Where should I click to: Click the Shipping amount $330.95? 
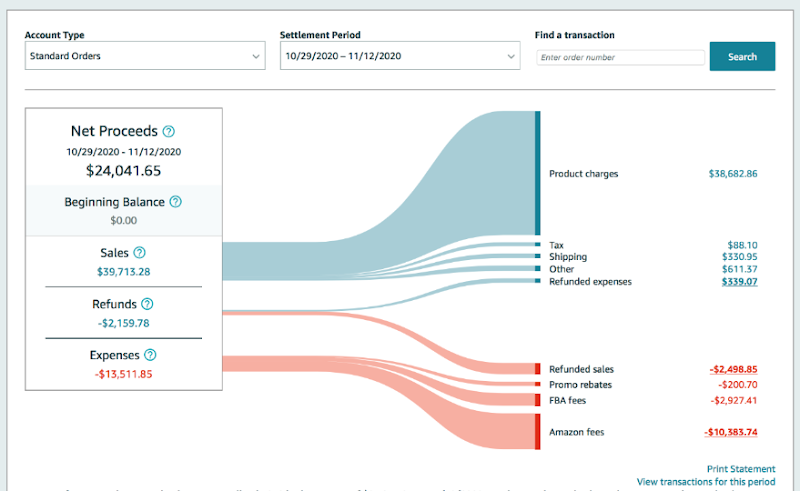click(x=739, y=257)
